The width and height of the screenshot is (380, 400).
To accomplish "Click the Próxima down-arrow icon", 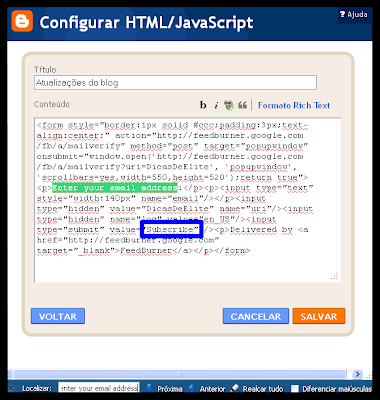I will coord(150,388).
